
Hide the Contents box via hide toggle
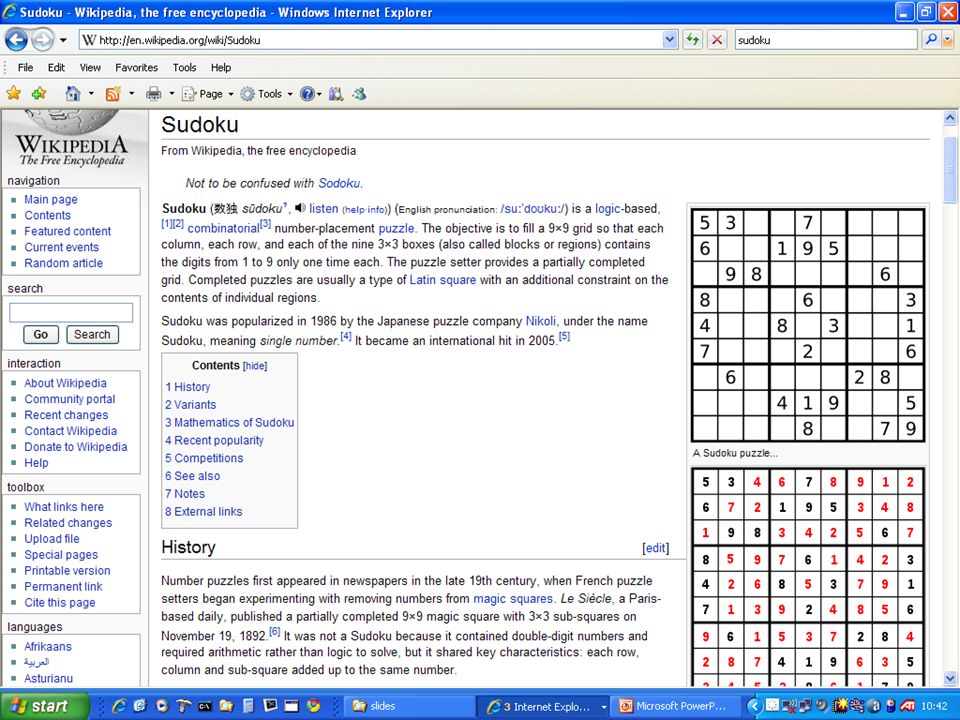[255, 366]
